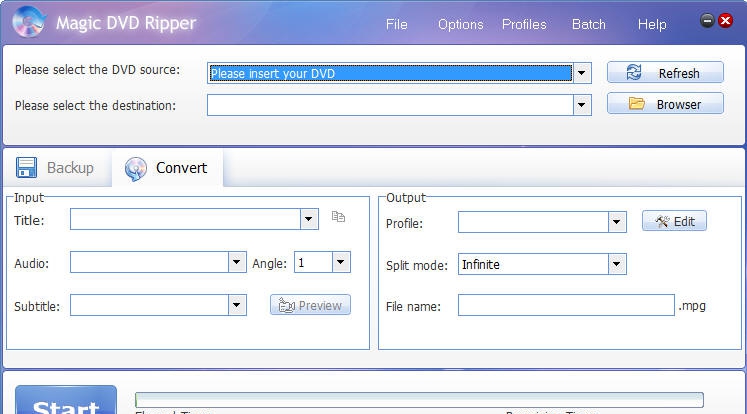Open the File menu
Viewport: 747px width, 414px height.
pyautogui.click(x=396, y=24)
